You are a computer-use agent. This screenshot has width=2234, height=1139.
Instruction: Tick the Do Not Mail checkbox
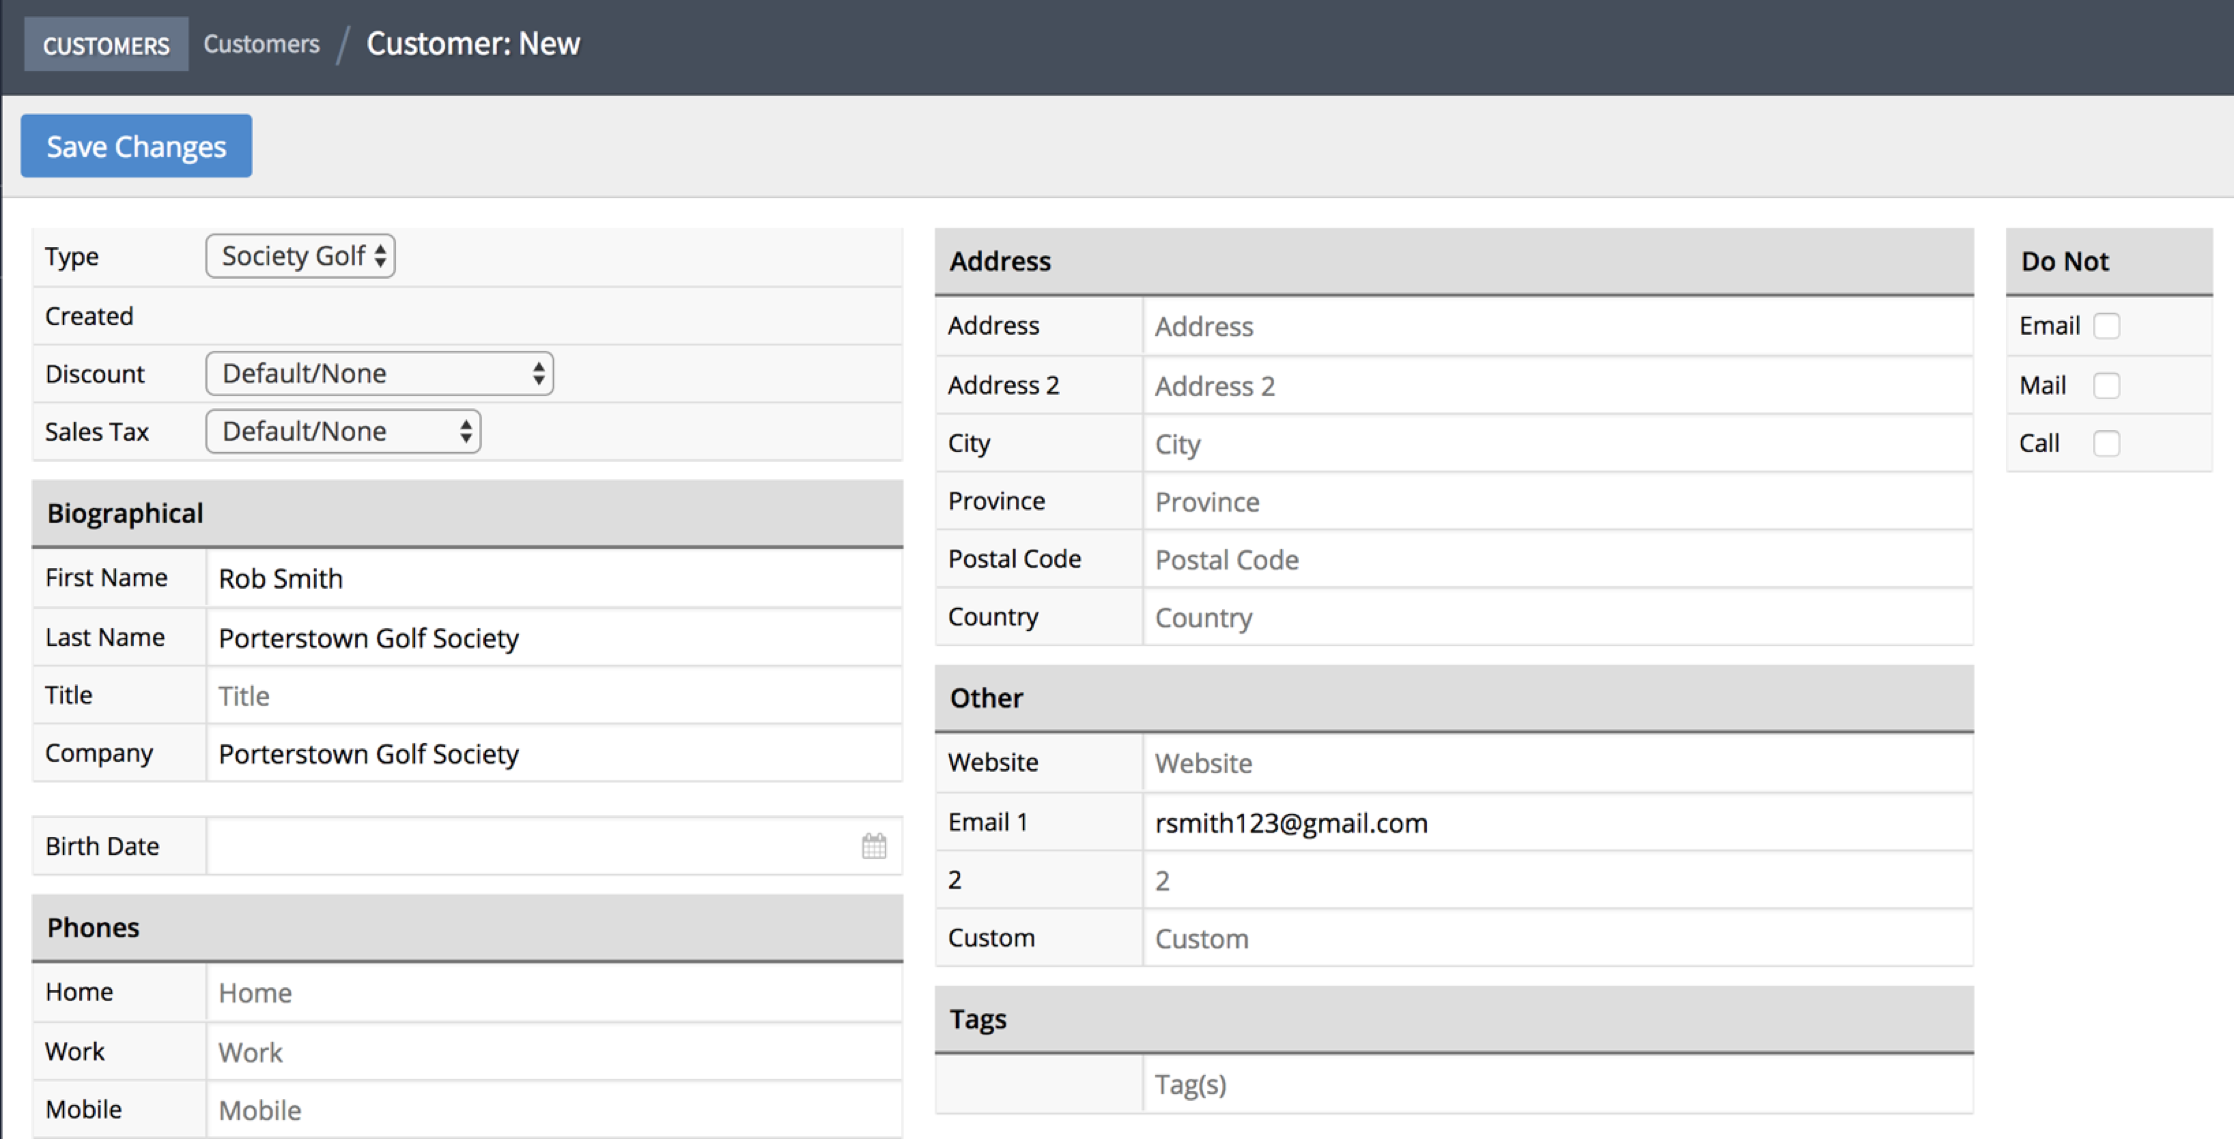click(2106, 385)
